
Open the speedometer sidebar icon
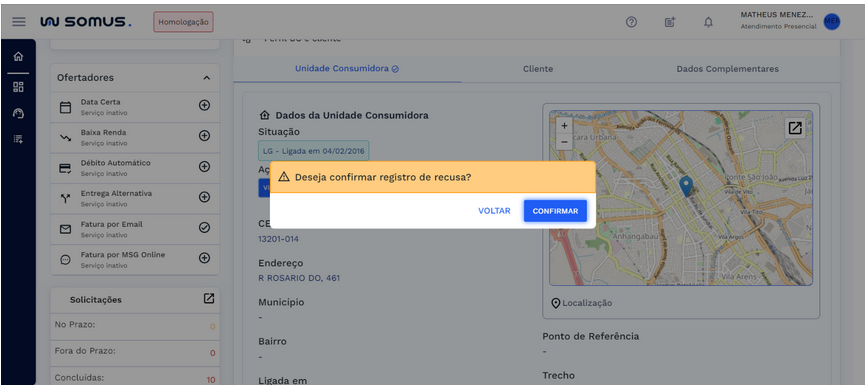[18, 113]
